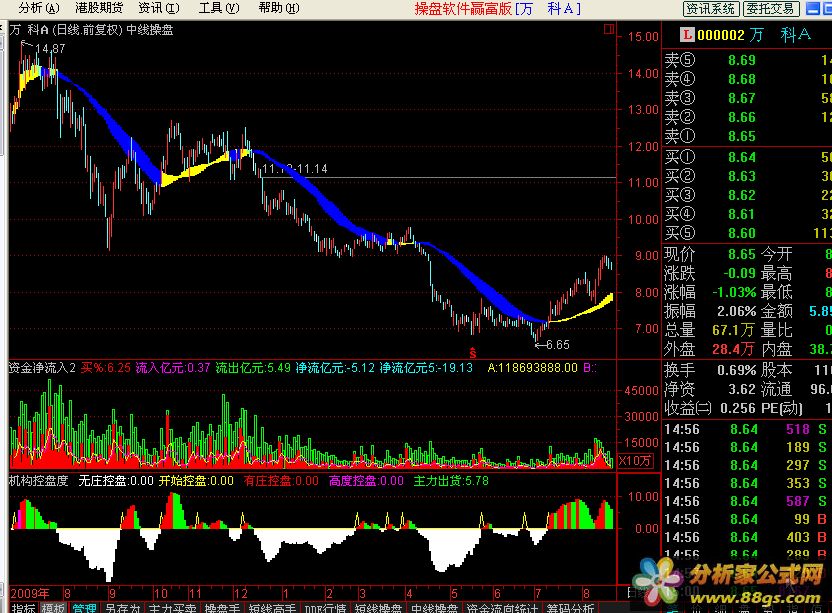
Task: Click the 买④ price 8.61
Action: (742, 214)
